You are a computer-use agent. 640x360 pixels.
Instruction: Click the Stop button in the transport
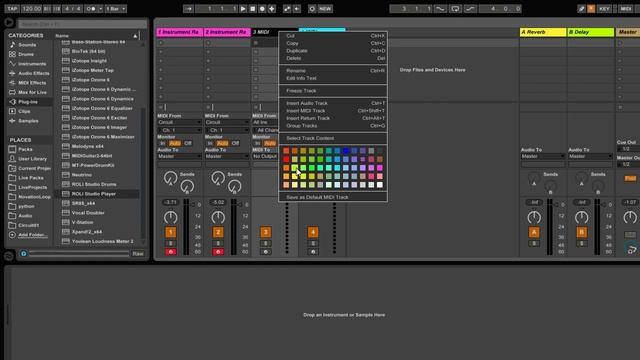click(x=253, y=9)
